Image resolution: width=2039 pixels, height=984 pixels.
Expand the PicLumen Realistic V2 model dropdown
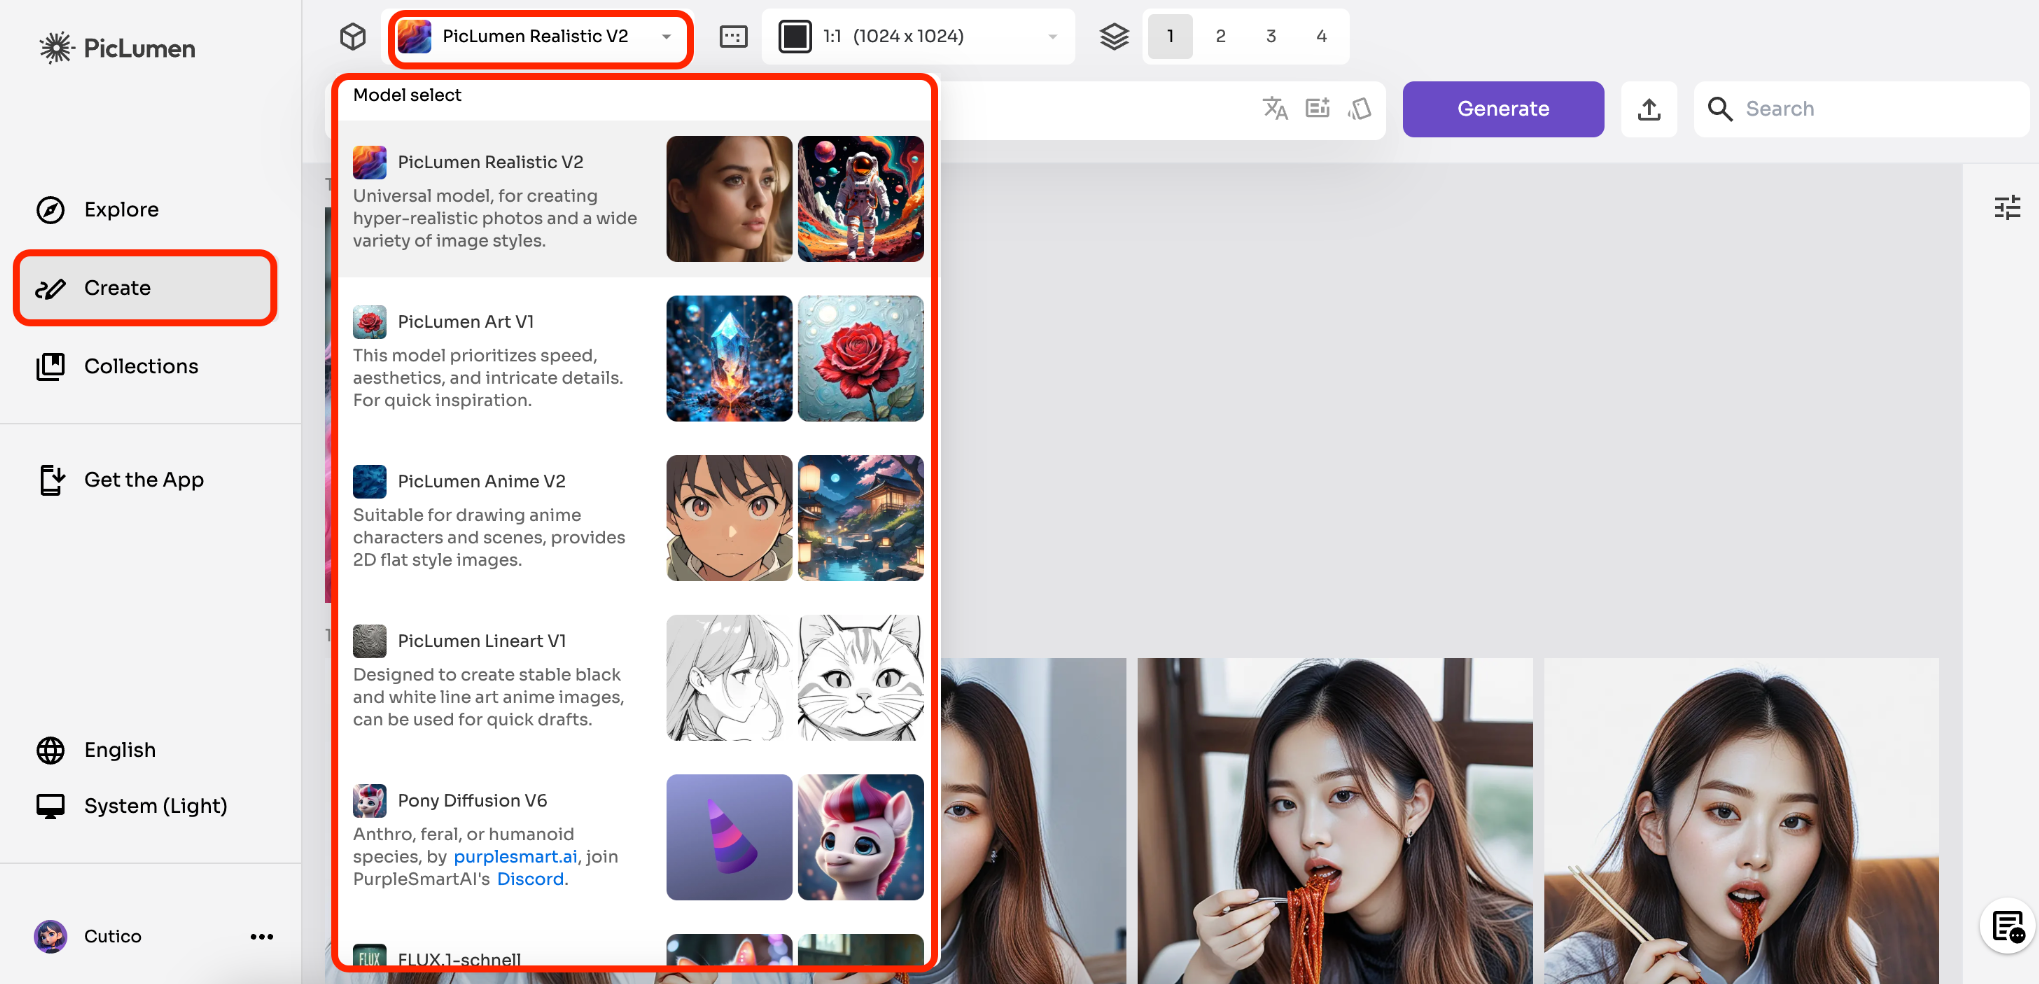(540, 37)
